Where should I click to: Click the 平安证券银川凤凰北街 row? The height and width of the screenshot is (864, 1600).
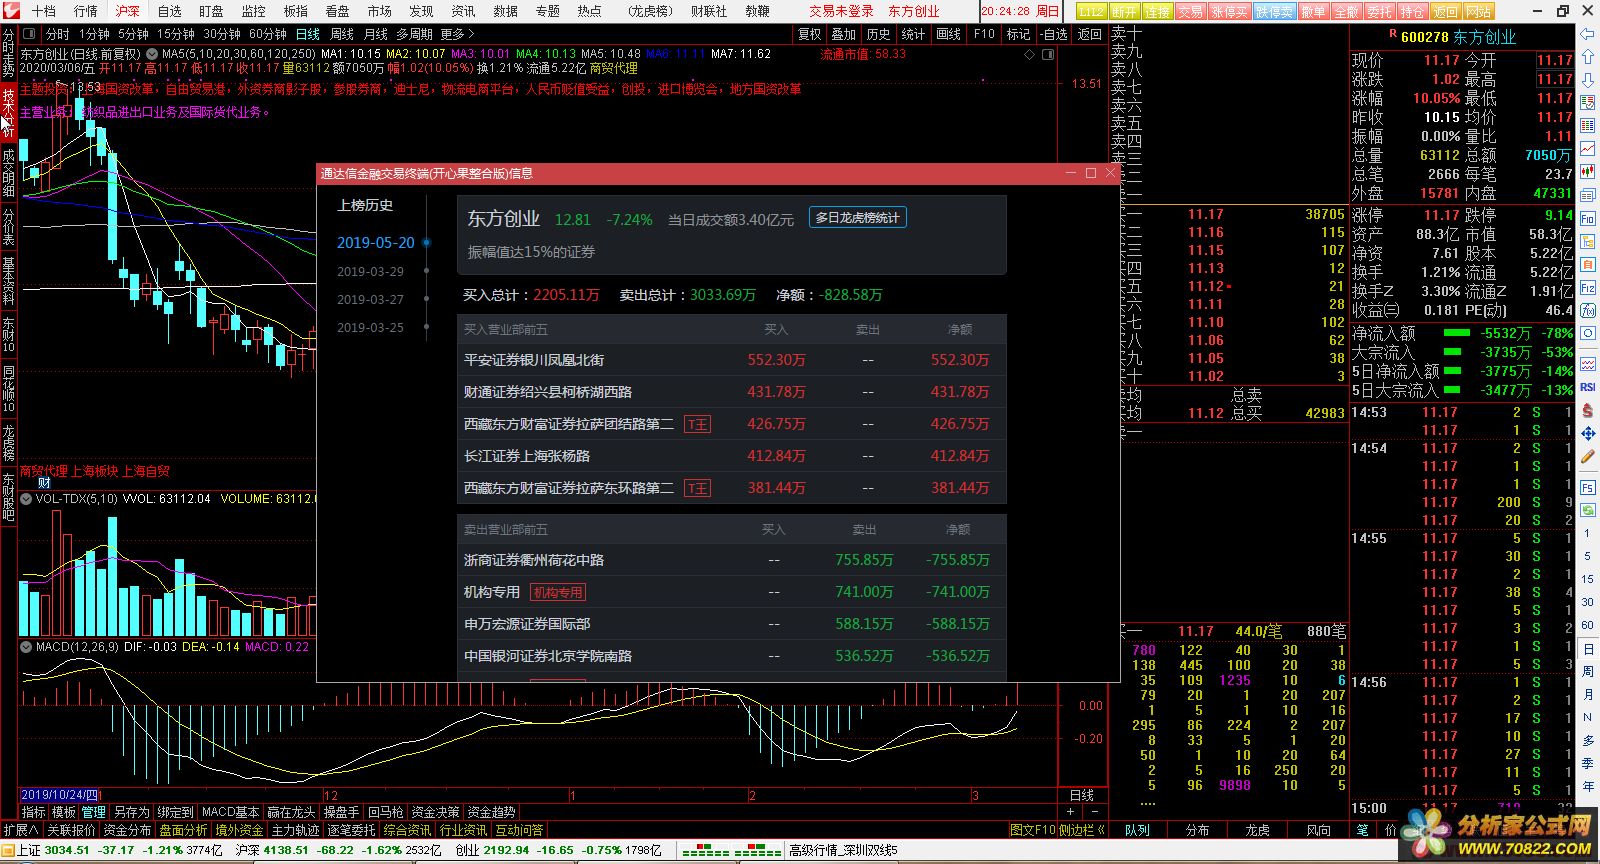731,360
